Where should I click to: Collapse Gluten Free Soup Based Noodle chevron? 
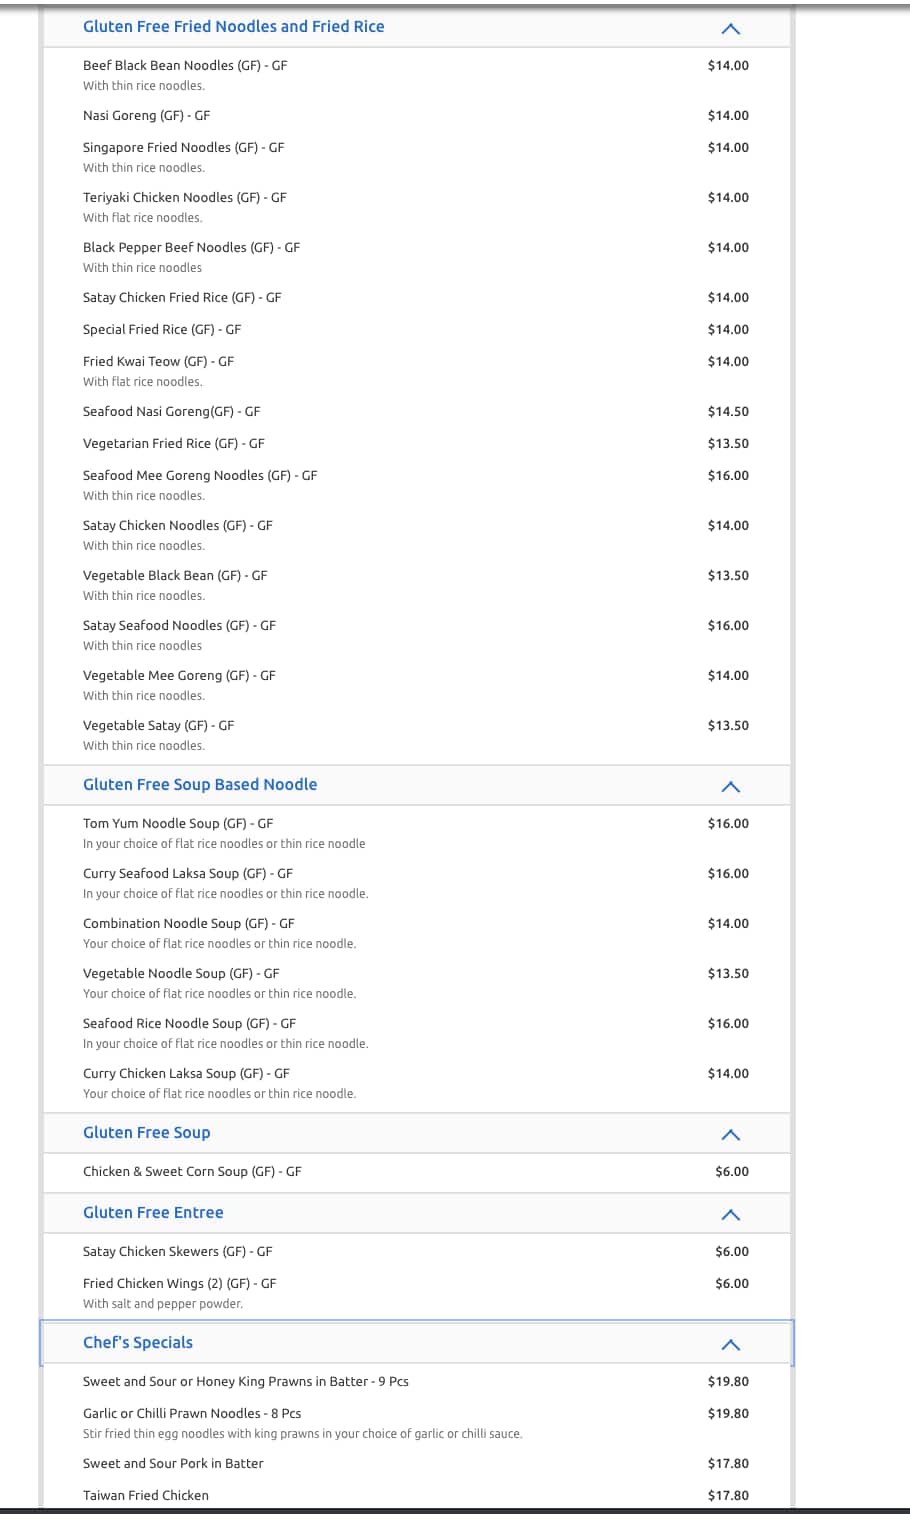point(730,787)
